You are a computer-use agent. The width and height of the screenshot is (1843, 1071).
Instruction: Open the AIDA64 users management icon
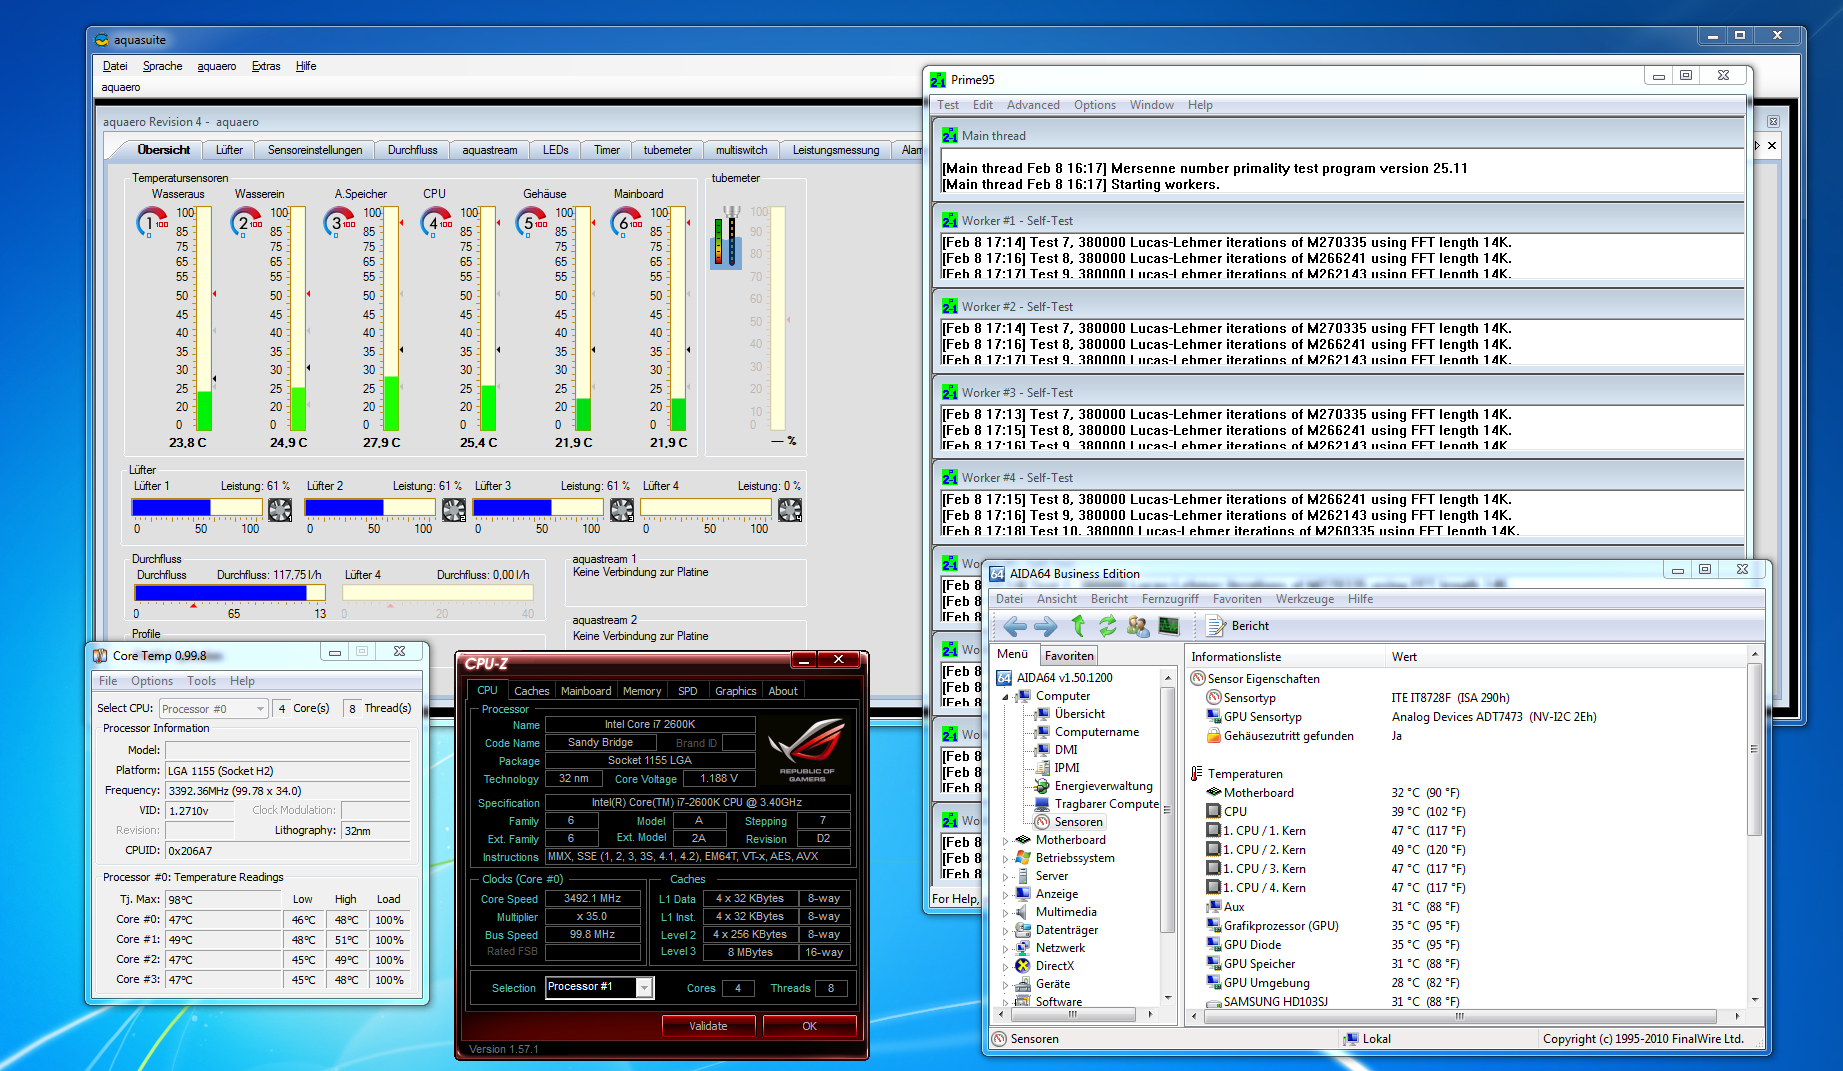coord(1137,626)
